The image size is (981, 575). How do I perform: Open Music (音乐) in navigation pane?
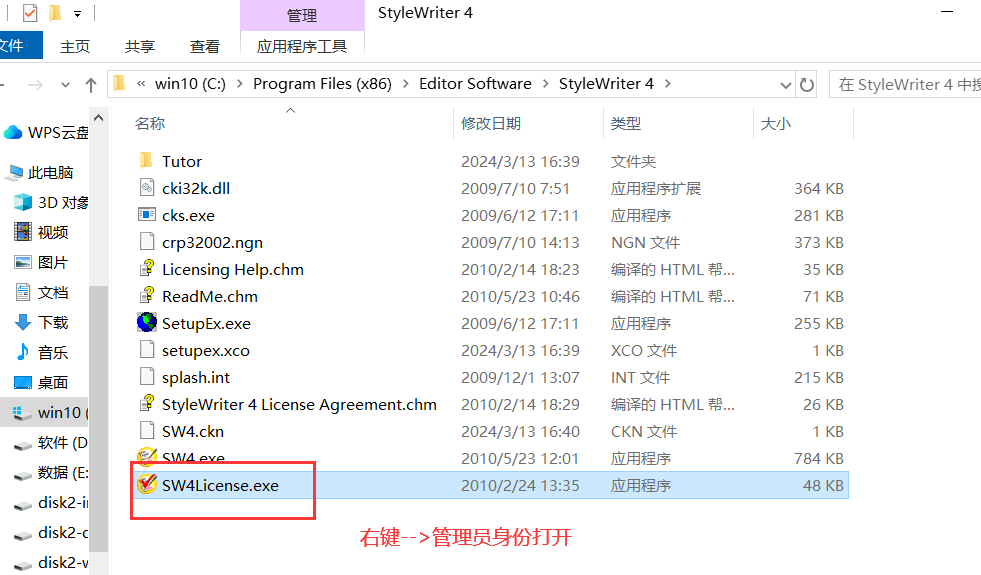pos(41,352)
